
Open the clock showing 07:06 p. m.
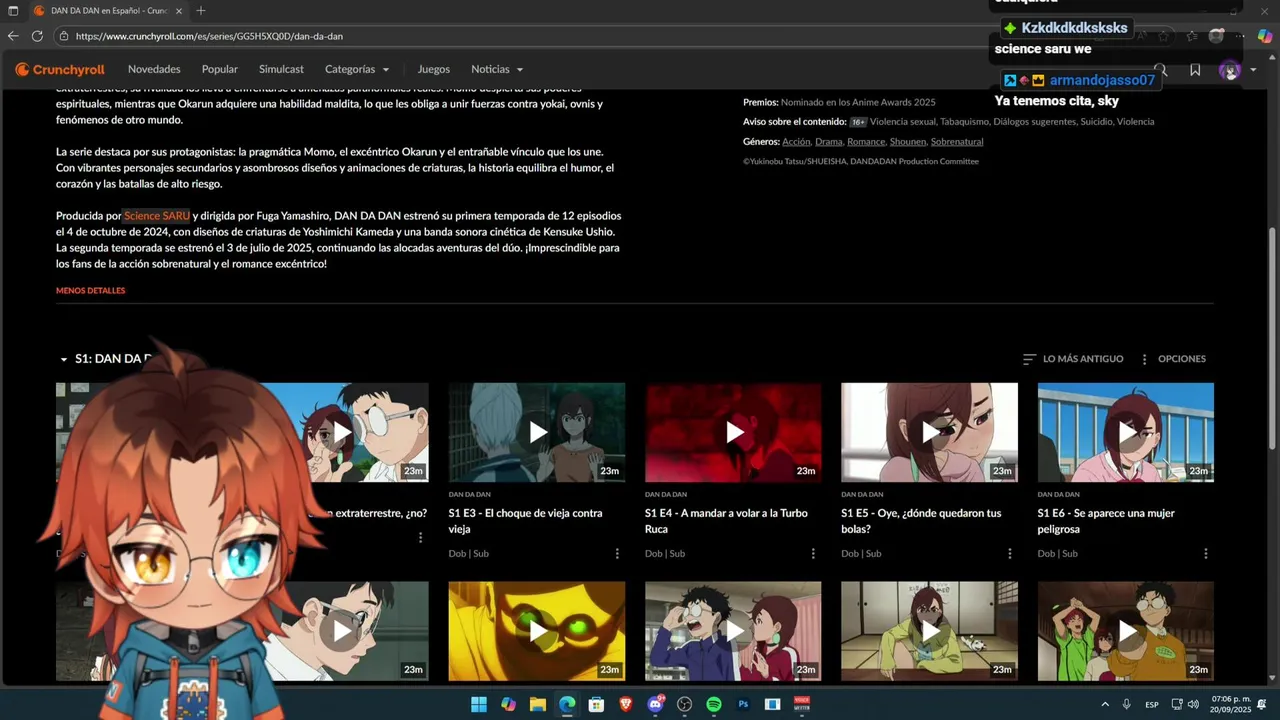(1231, 704)
